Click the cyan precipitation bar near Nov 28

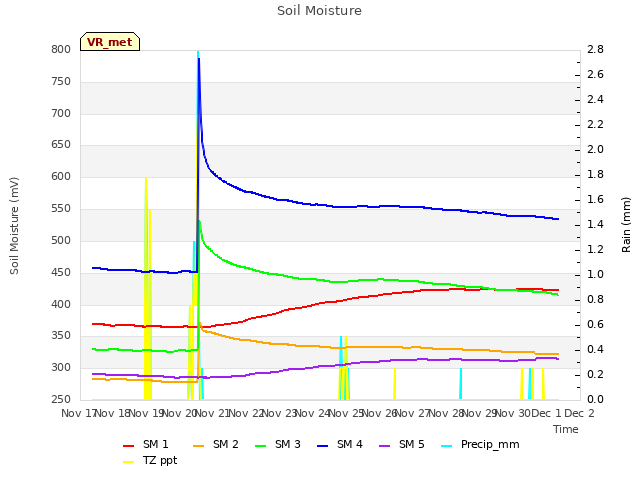[461, 384]
